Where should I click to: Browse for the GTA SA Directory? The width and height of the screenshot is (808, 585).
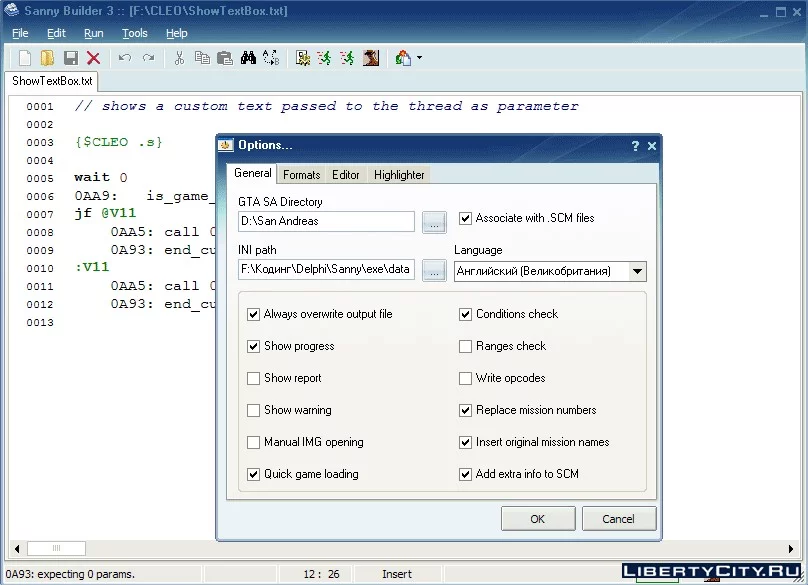pos(434,222)
